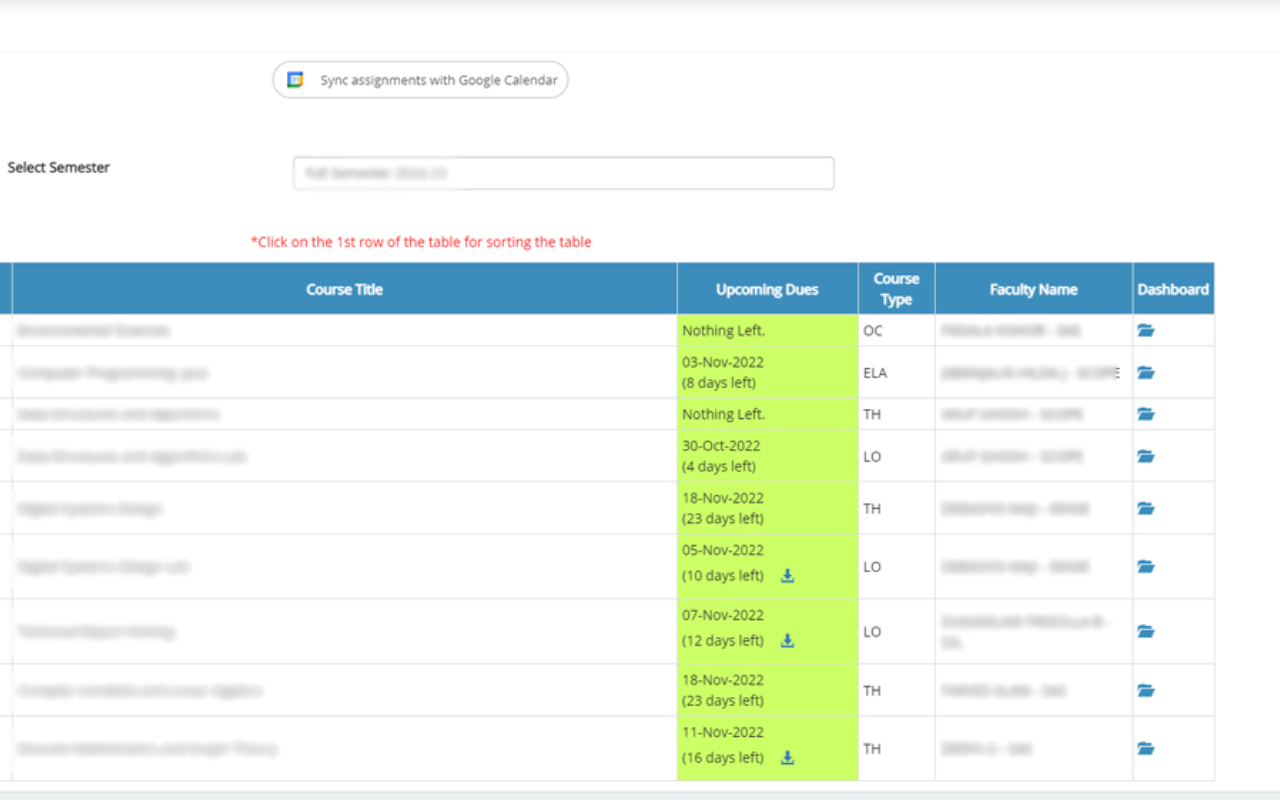
Task: Click the ELA course type cell
Action: [875, 373]
